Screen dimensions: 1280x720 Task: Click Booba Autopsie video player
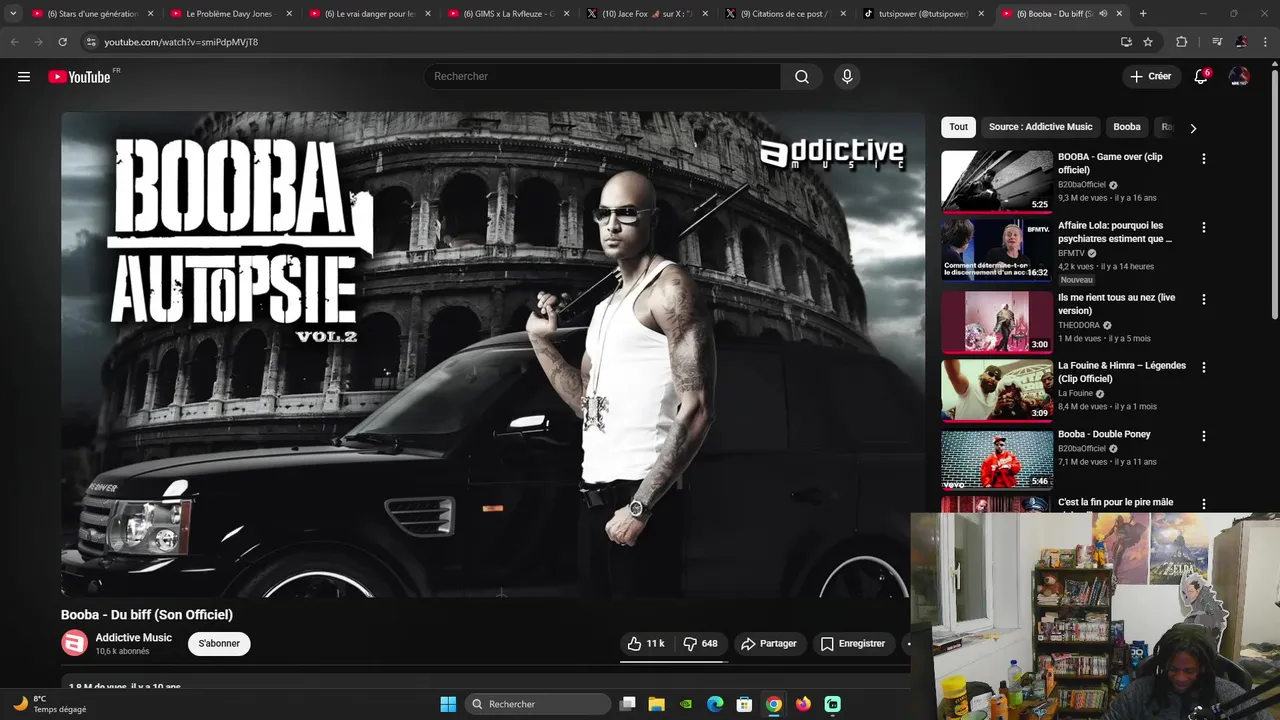point(493,354)
